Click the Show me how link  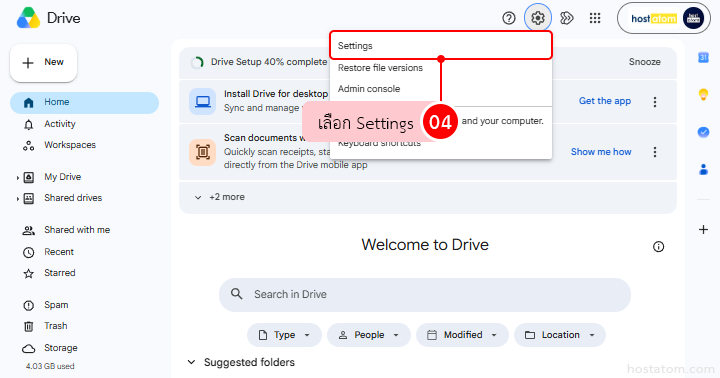point(601,152)
